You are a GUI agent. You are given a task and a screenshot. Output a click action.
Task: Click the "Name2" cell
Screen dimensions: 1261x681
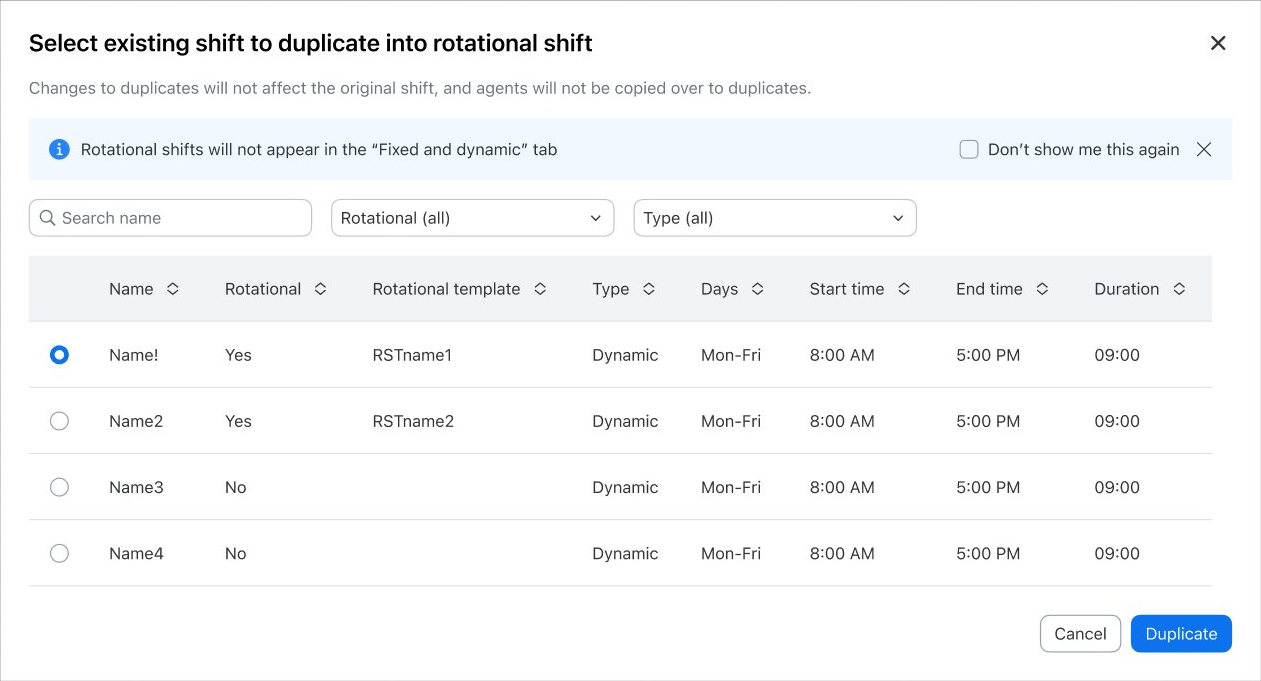pos(136,421)
